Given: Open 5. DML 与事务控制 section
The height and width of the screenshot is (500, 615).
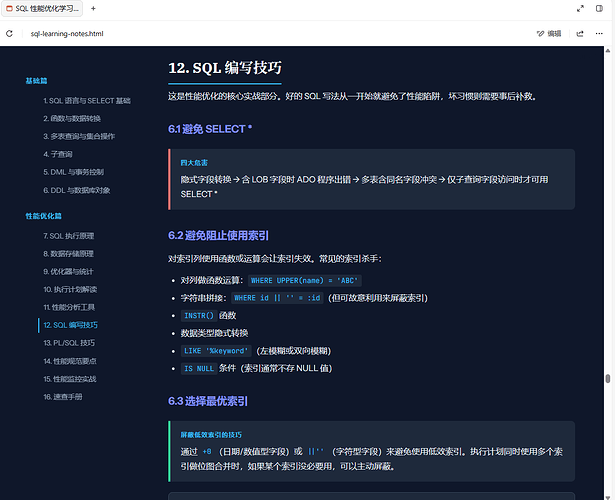Looking at the screenshot, I should (74, 172).
